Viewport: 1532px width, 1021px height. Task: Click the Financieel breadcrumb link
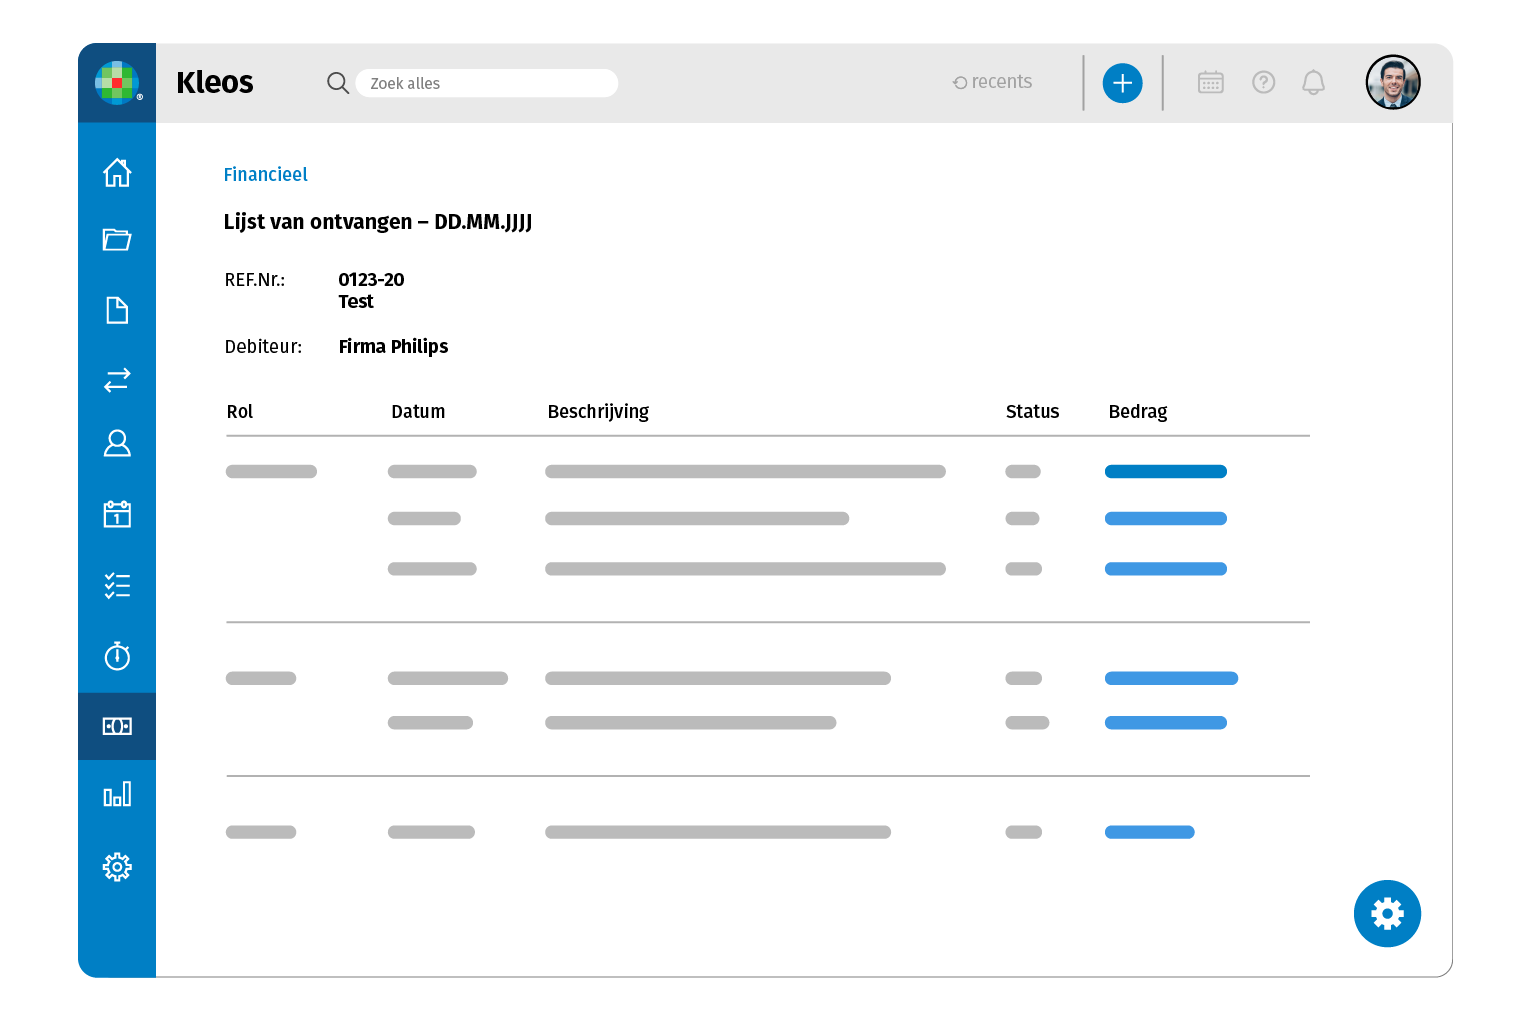tap(265, 175)
